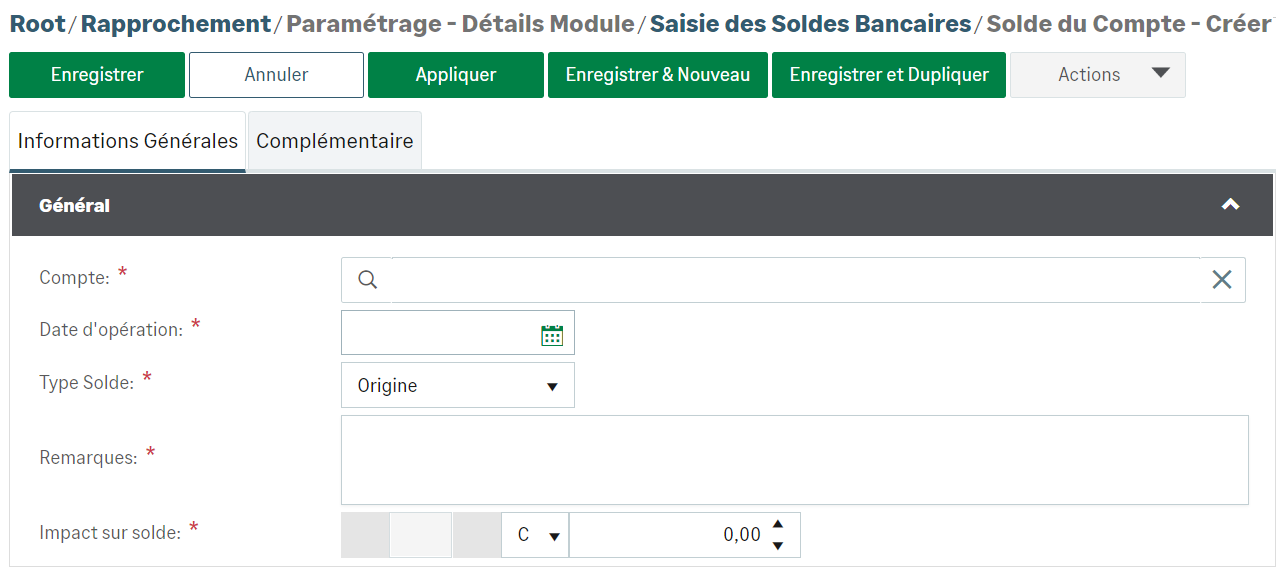Click Enregistrer & Nouveau button

coord(657,75)
